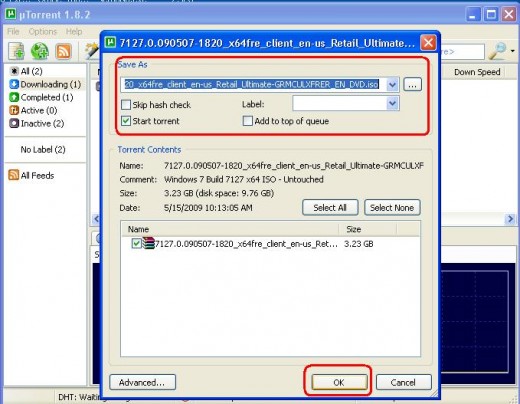
Task: Open the Help menu
Action: (74, 32)
